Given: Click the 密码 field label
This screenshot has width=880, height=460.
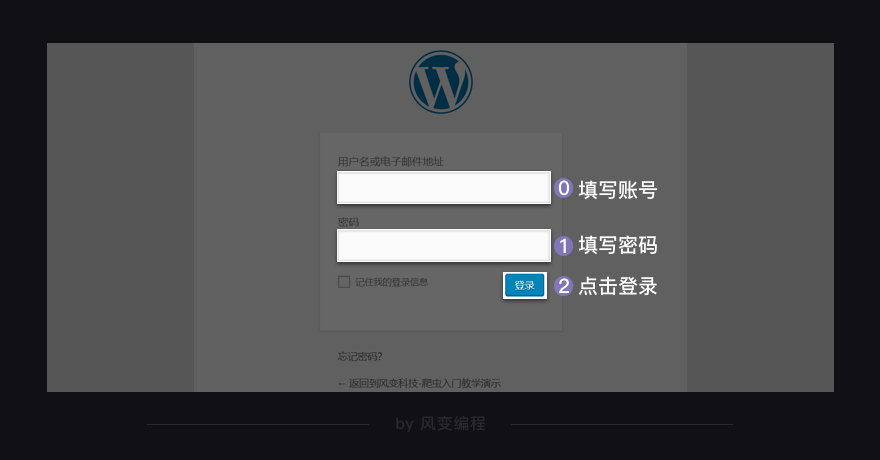Looking at the screenshot, I should 348,222.
